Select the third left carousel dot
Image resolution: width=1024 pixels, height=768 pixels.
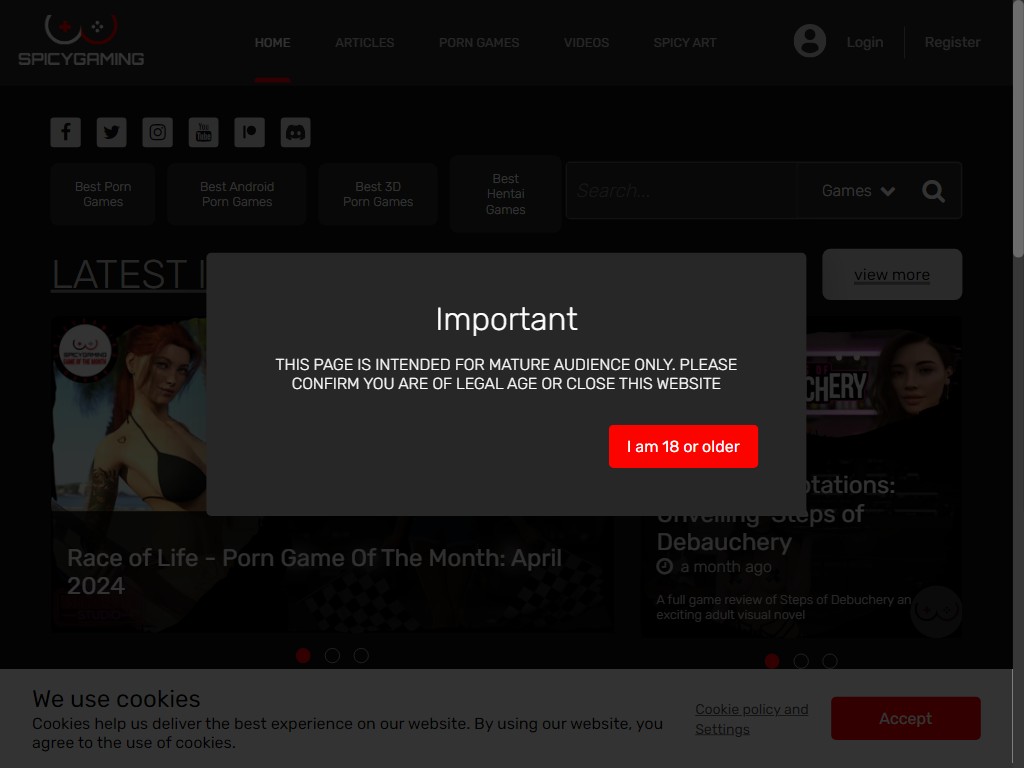click(362, 655)
